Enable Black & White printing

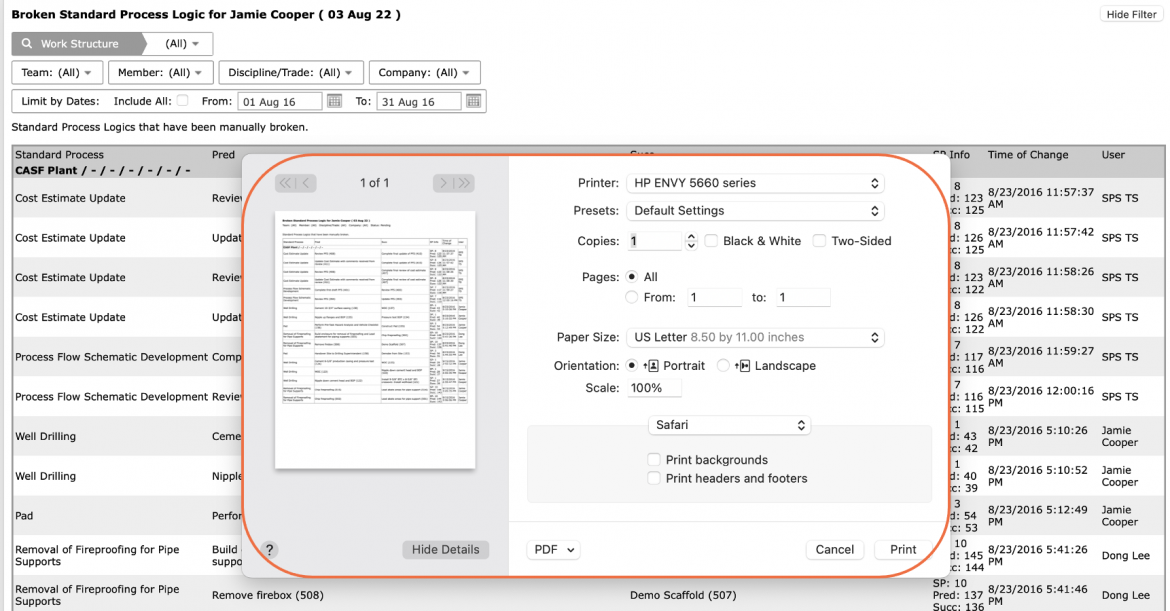click(711, 241)
